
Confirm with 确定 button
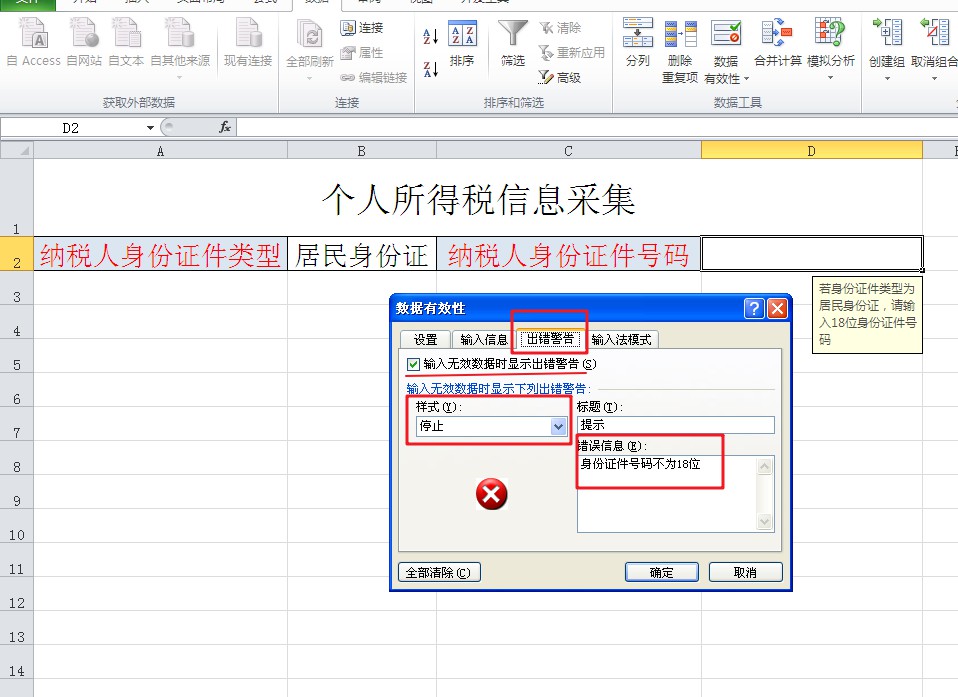click(662, 572)
